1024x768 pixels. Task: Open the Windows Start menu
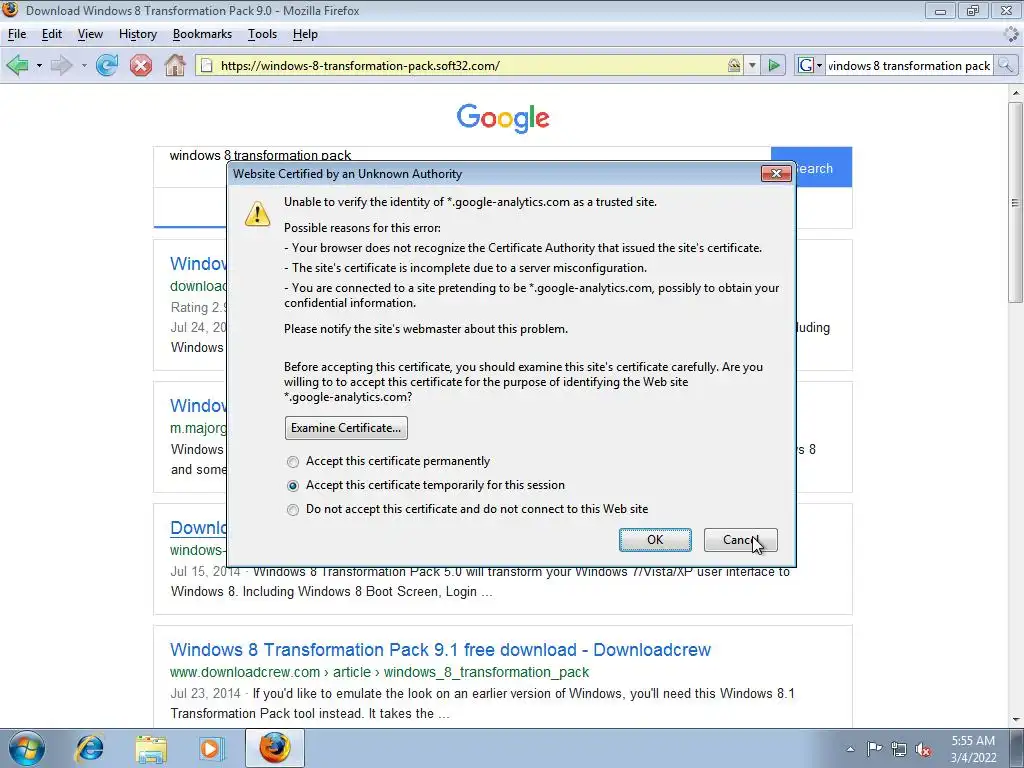pos(26,748)
